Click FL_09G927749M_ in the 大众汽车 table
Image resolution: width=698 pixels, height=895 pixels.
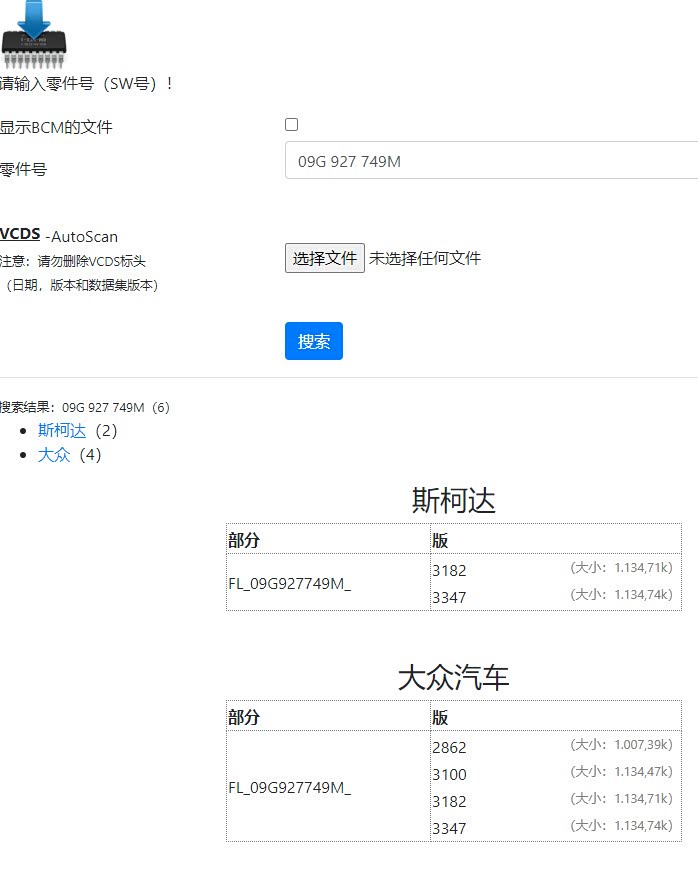click(x=289, y=788)
